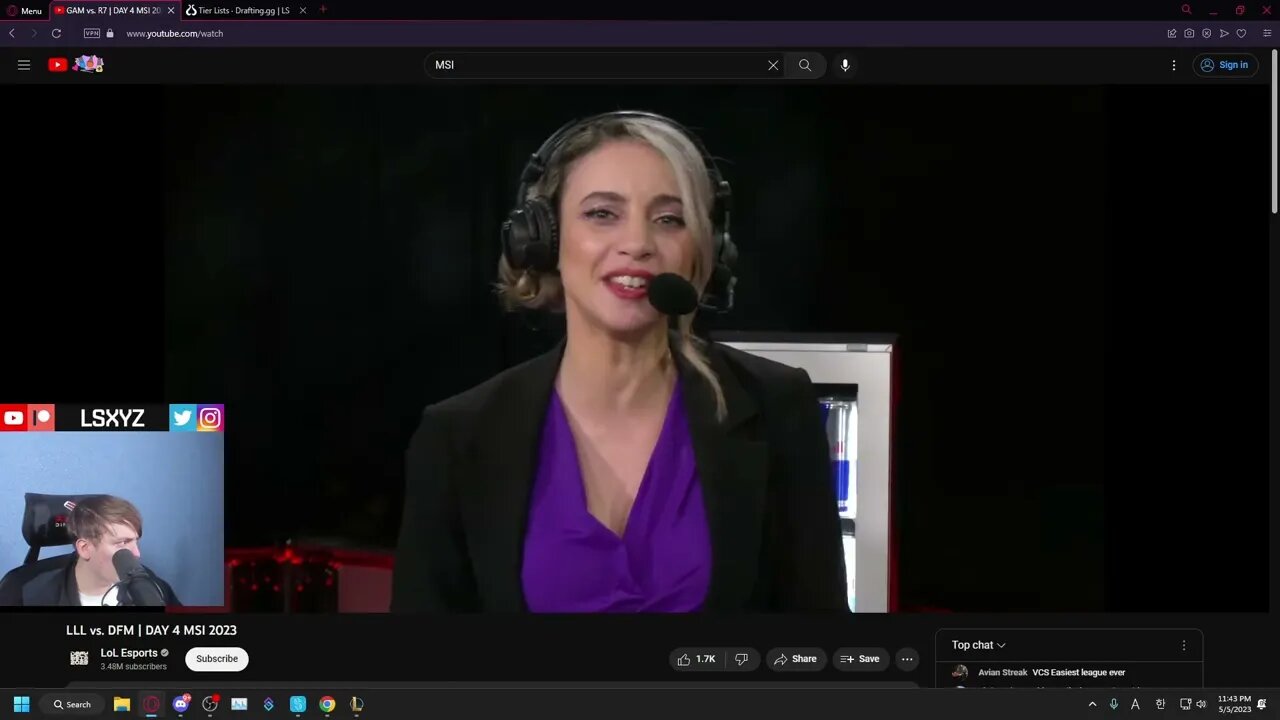Reload the current page

coord(56,33)
